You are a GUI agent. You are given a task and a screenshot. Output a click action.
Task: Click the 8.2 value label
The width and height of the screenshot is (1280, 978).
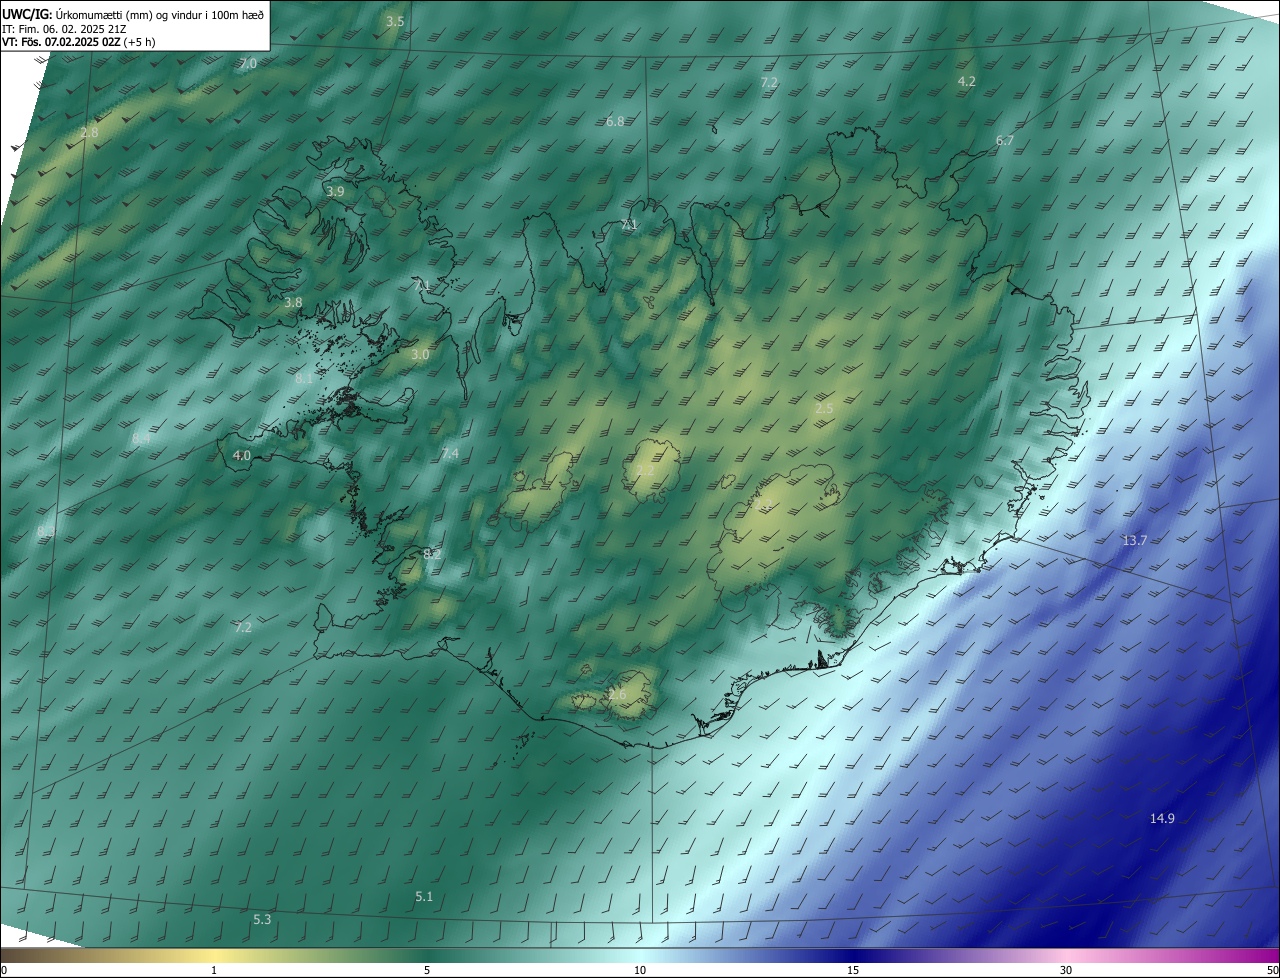pos(432,553)
